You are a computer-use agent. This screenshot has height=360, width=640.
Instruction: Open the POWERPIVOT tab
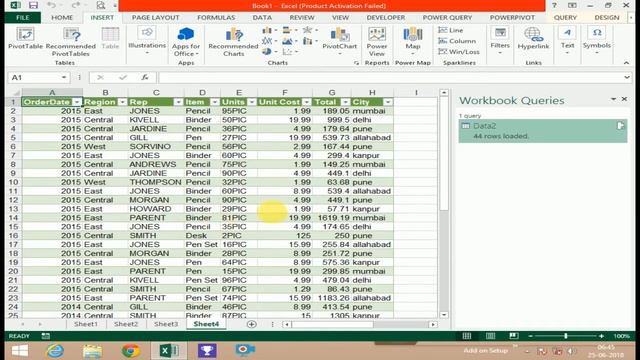512,18
